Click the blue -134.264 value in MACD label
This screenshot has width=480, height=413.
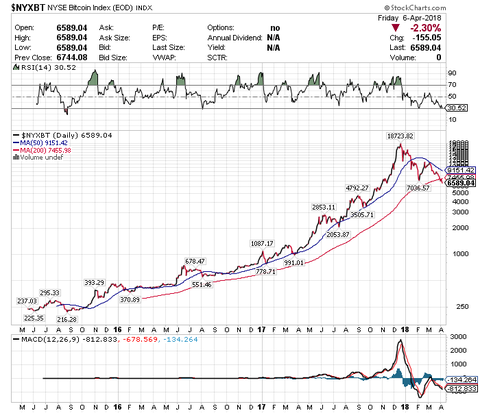[x=180, y=339]
